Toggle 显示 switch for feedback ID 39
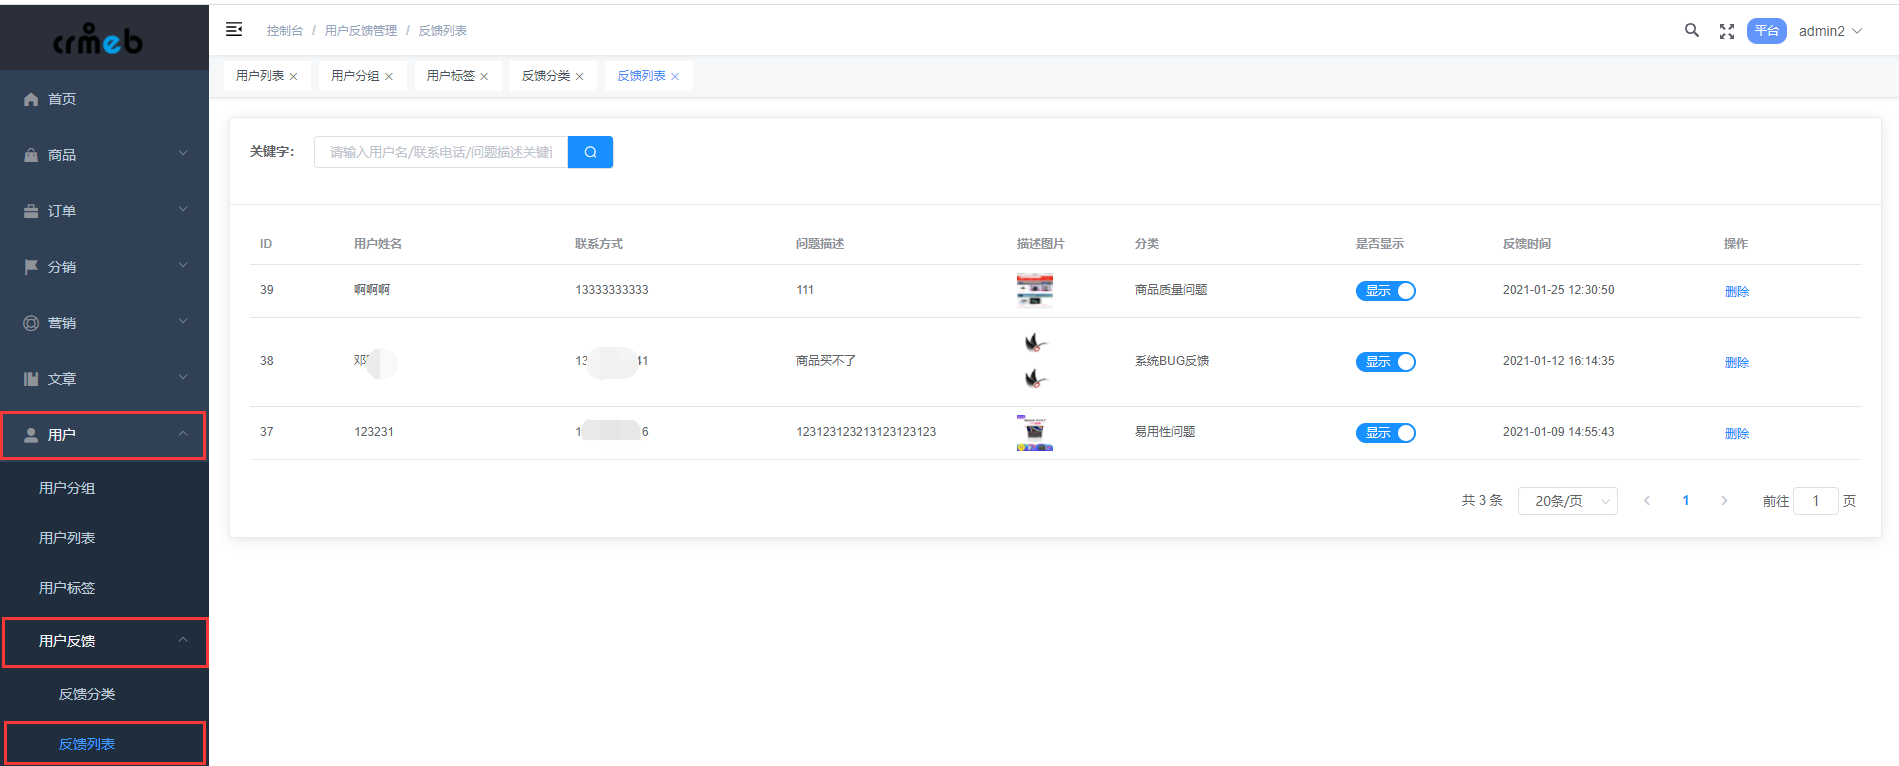Image resolution: width=1899 pixels, height=766 pixels. [x=1386, y=291]
